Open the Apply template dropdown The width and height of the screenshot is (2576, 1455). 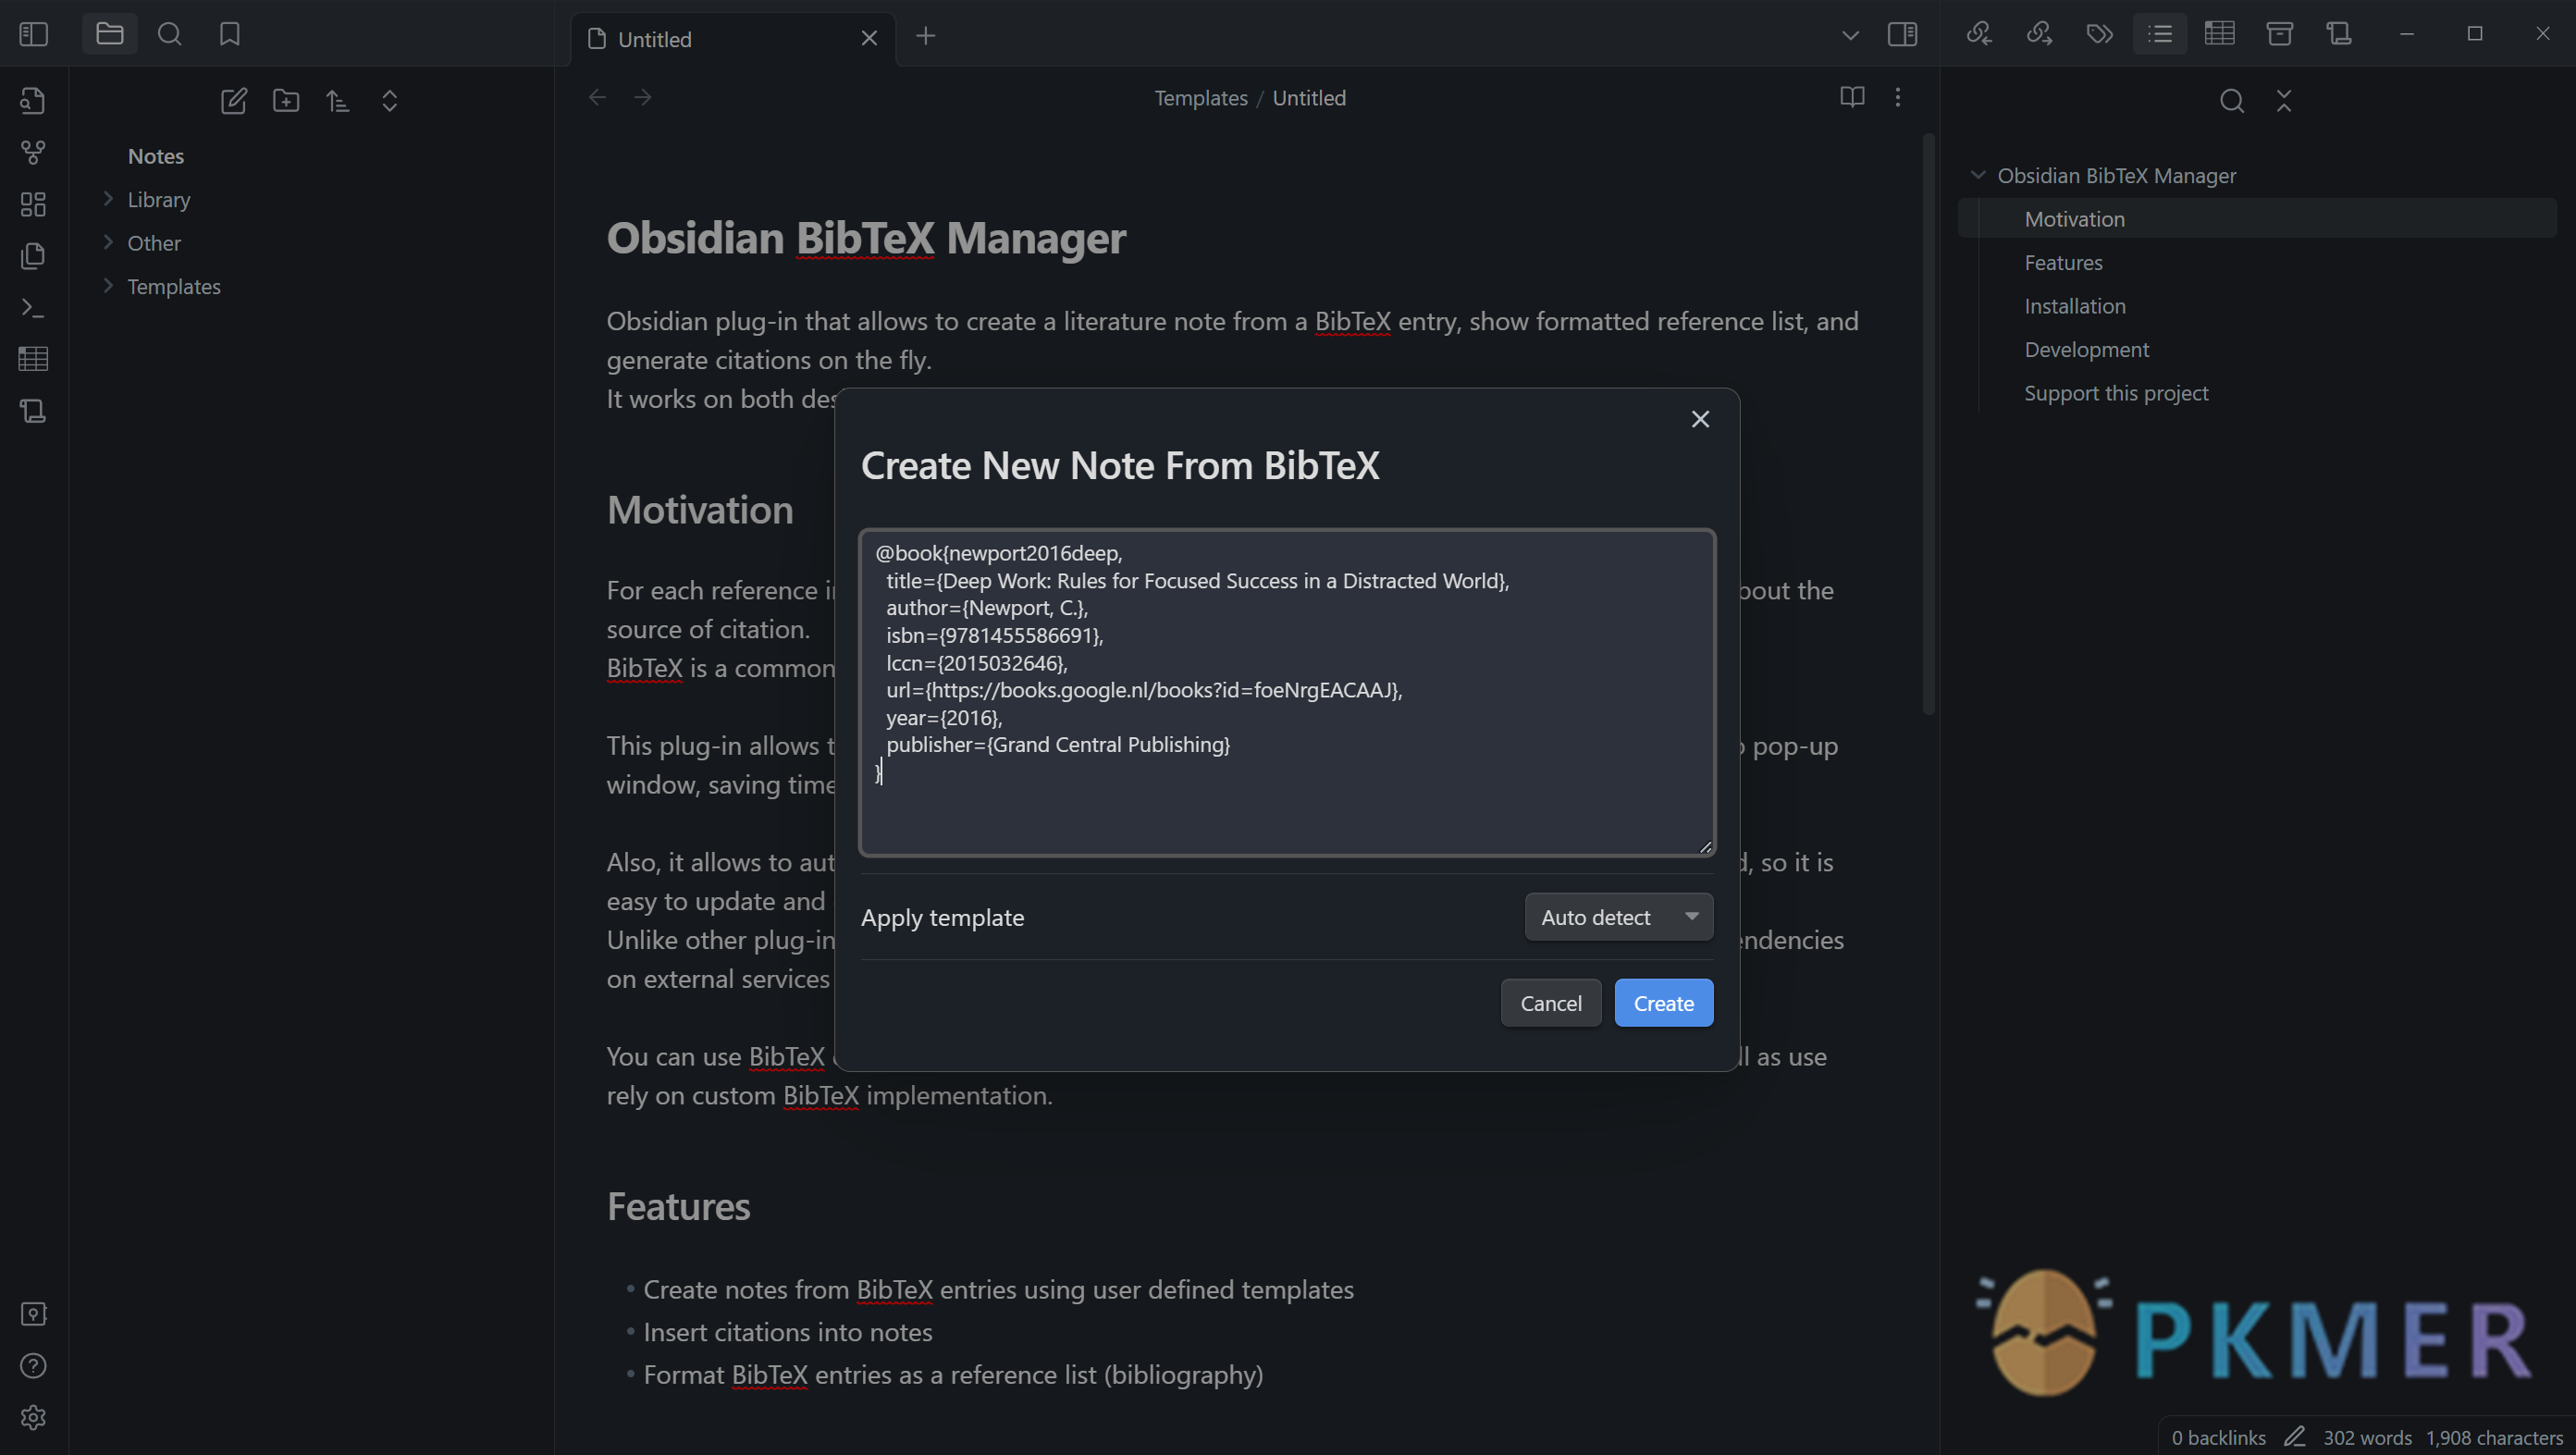pos(1618,917)
